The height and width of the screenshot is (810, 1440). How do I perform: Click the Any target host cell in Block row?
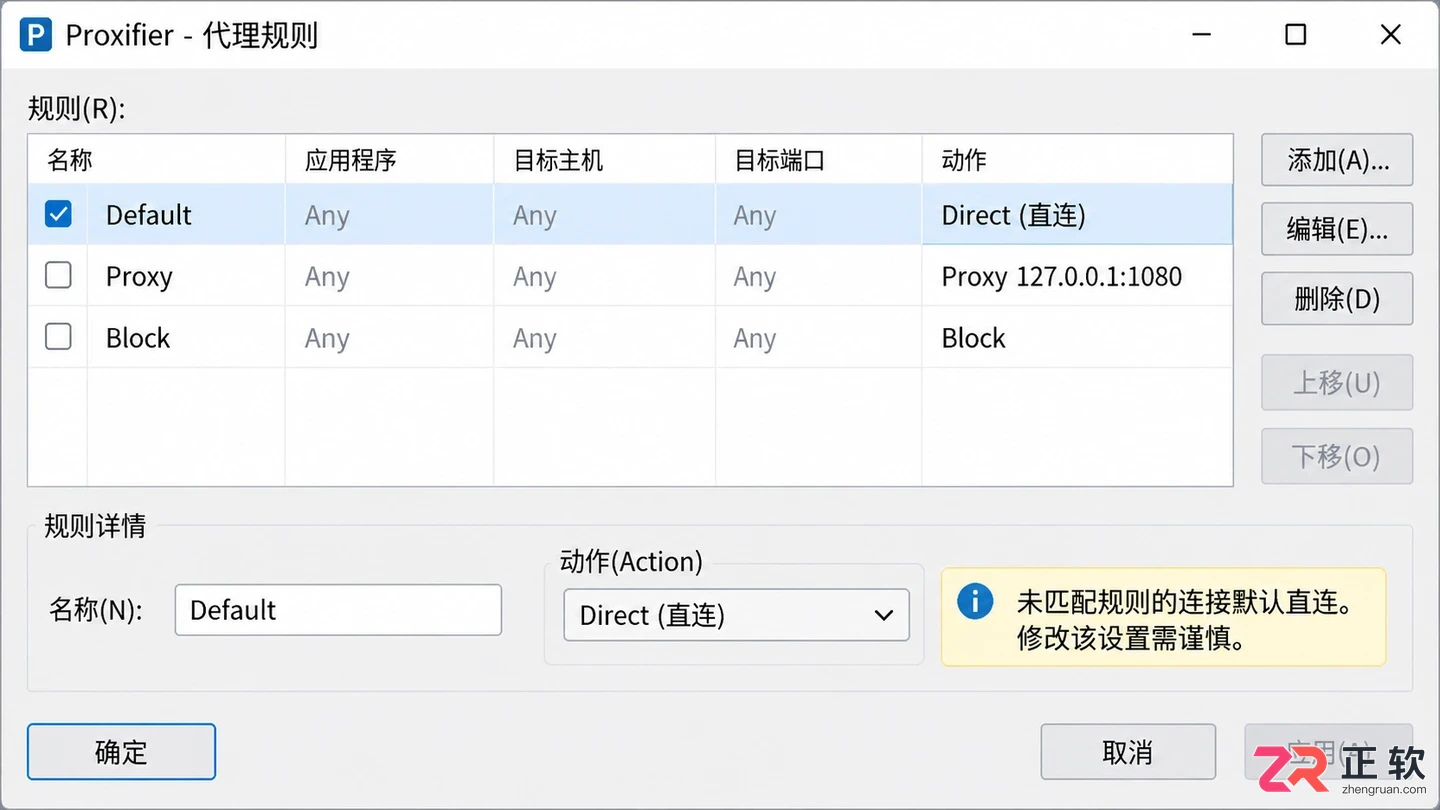click(605, 338)
